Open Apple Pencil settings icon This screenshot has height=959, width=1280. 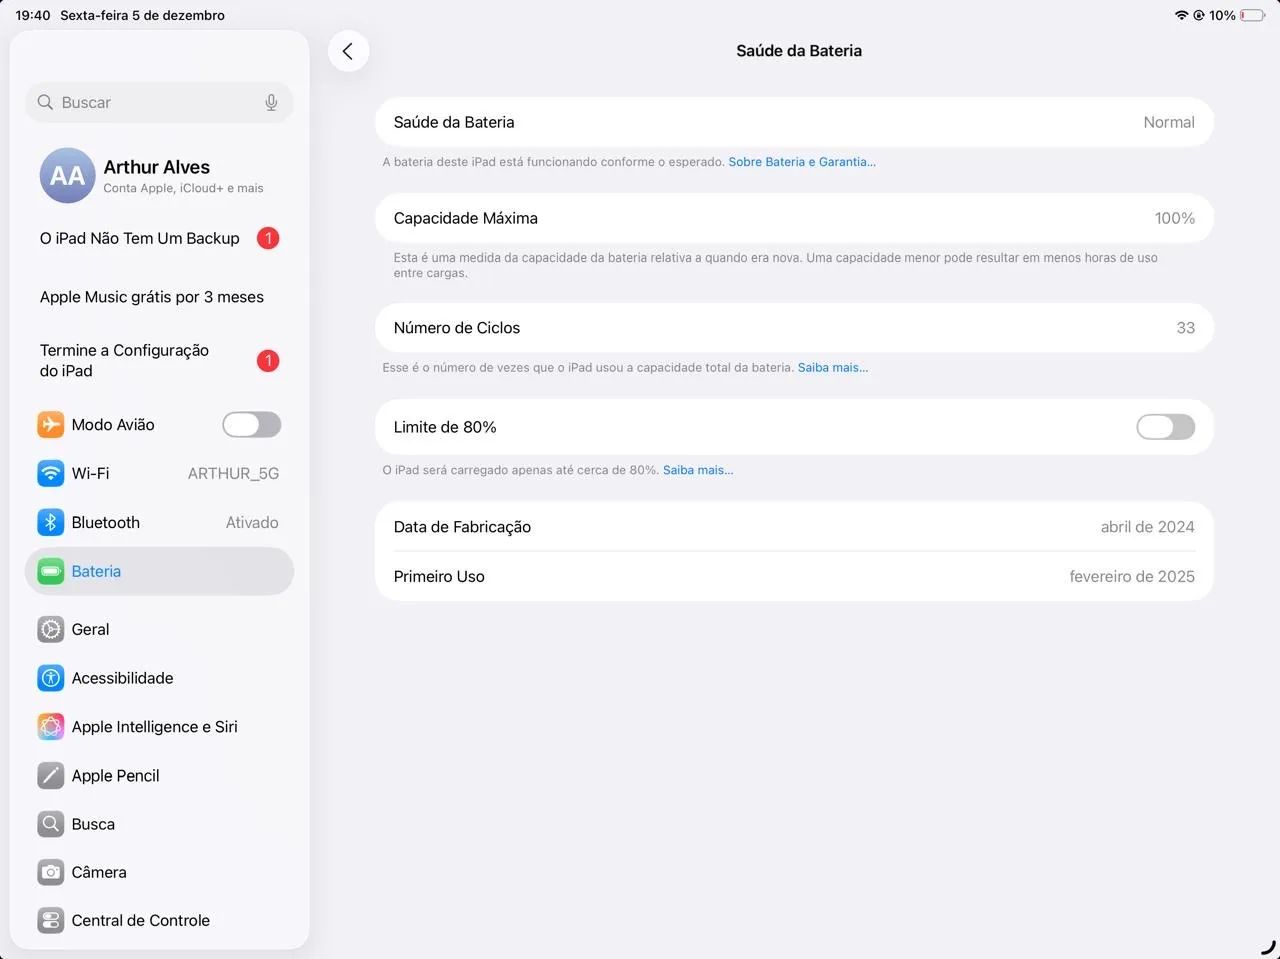[x=50, y=775]
